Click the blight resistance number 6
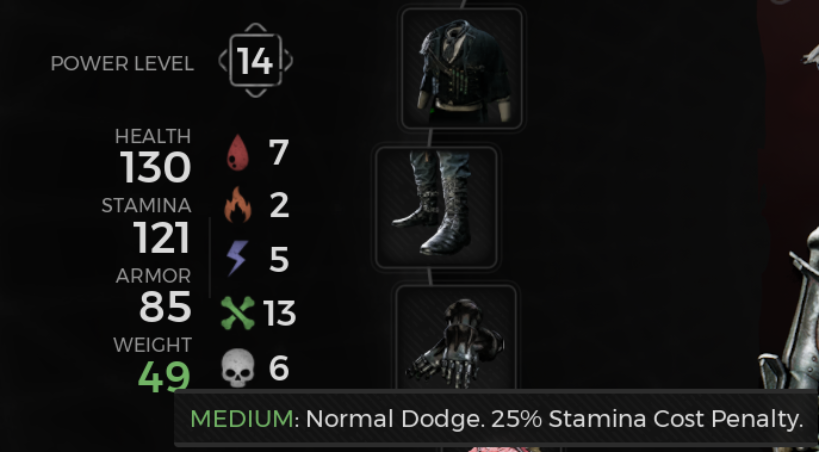This screenshot has height=452, width=819. click(279, 368)
